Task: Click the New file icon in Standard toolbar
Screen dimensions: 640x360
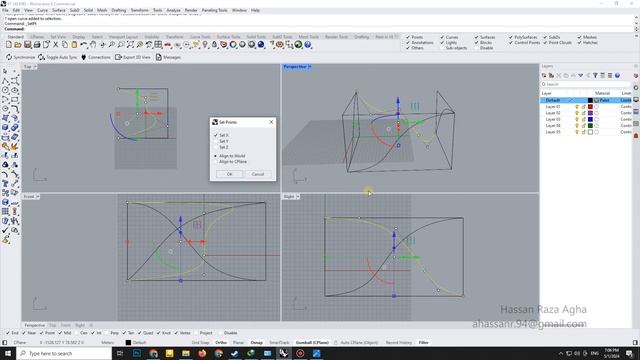Action: (9, 45)
